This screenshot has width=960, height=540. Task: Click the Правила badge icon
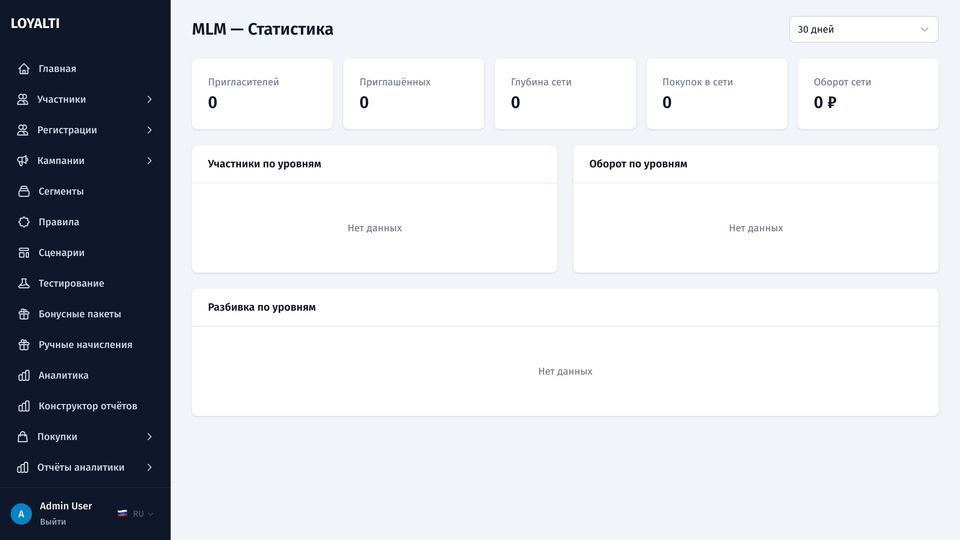[x=24, y=222]
